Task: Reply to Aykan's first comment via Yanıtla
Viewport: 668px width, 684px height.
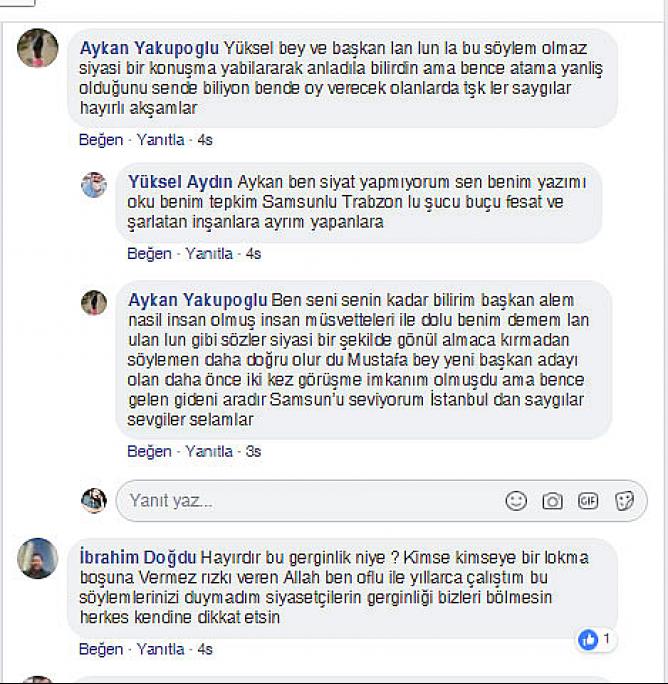Action: point(161,140)
